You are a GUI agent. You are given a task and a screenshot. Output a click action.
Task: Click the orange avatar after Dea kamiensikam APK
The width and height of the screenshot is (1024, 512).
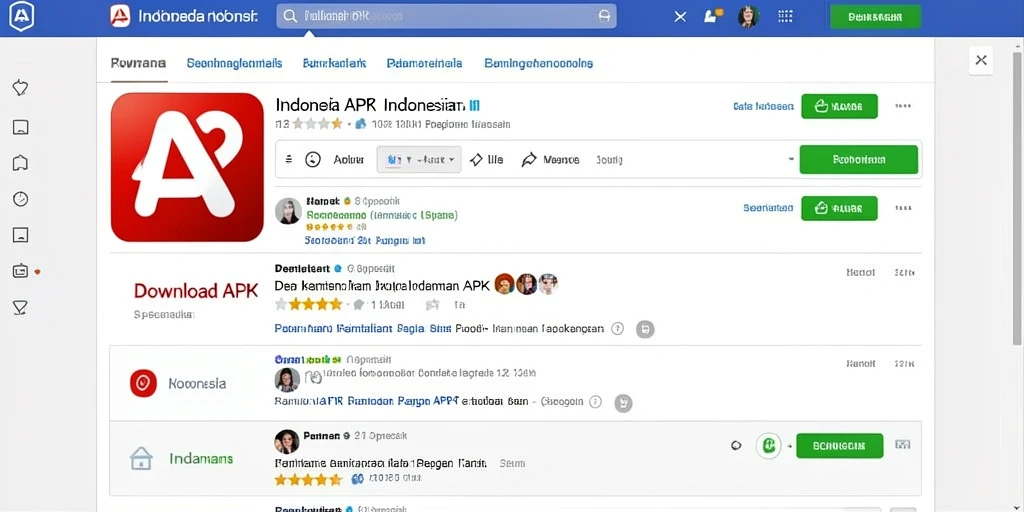505,284
